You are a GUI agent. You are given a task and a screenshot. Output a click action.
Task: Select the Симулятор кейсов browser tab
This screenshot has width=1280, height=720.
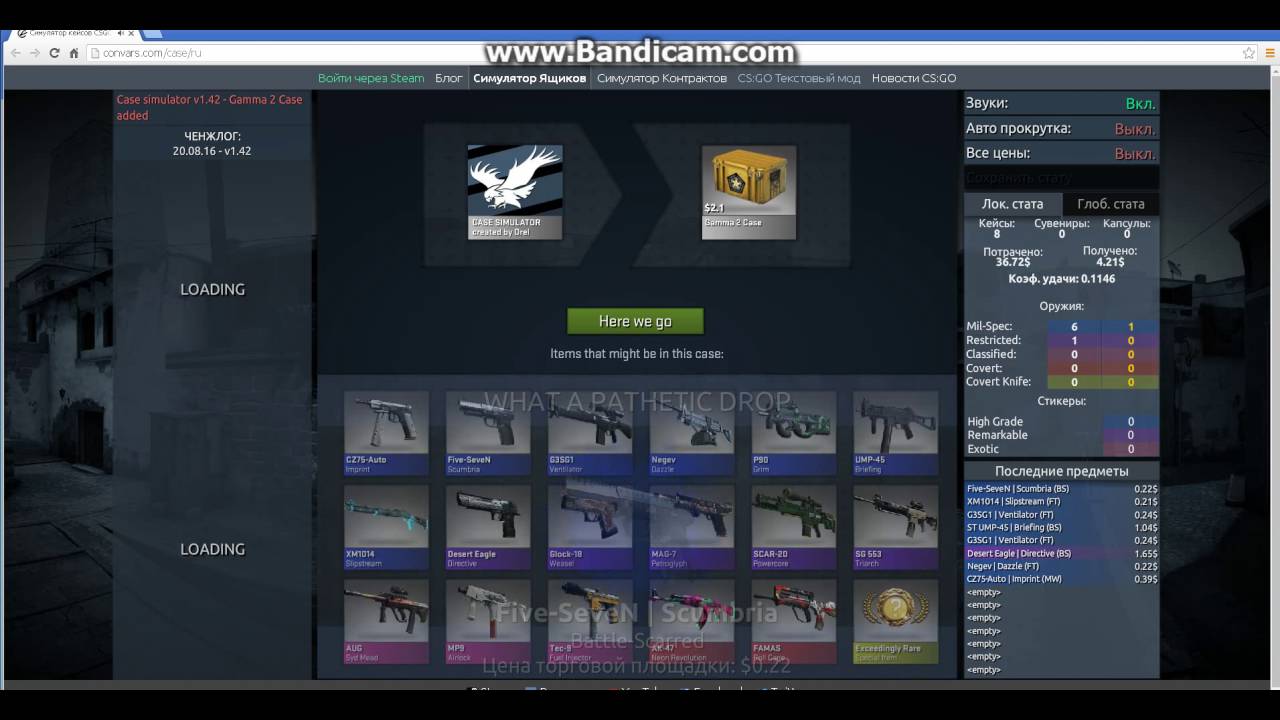click(74, 33)
